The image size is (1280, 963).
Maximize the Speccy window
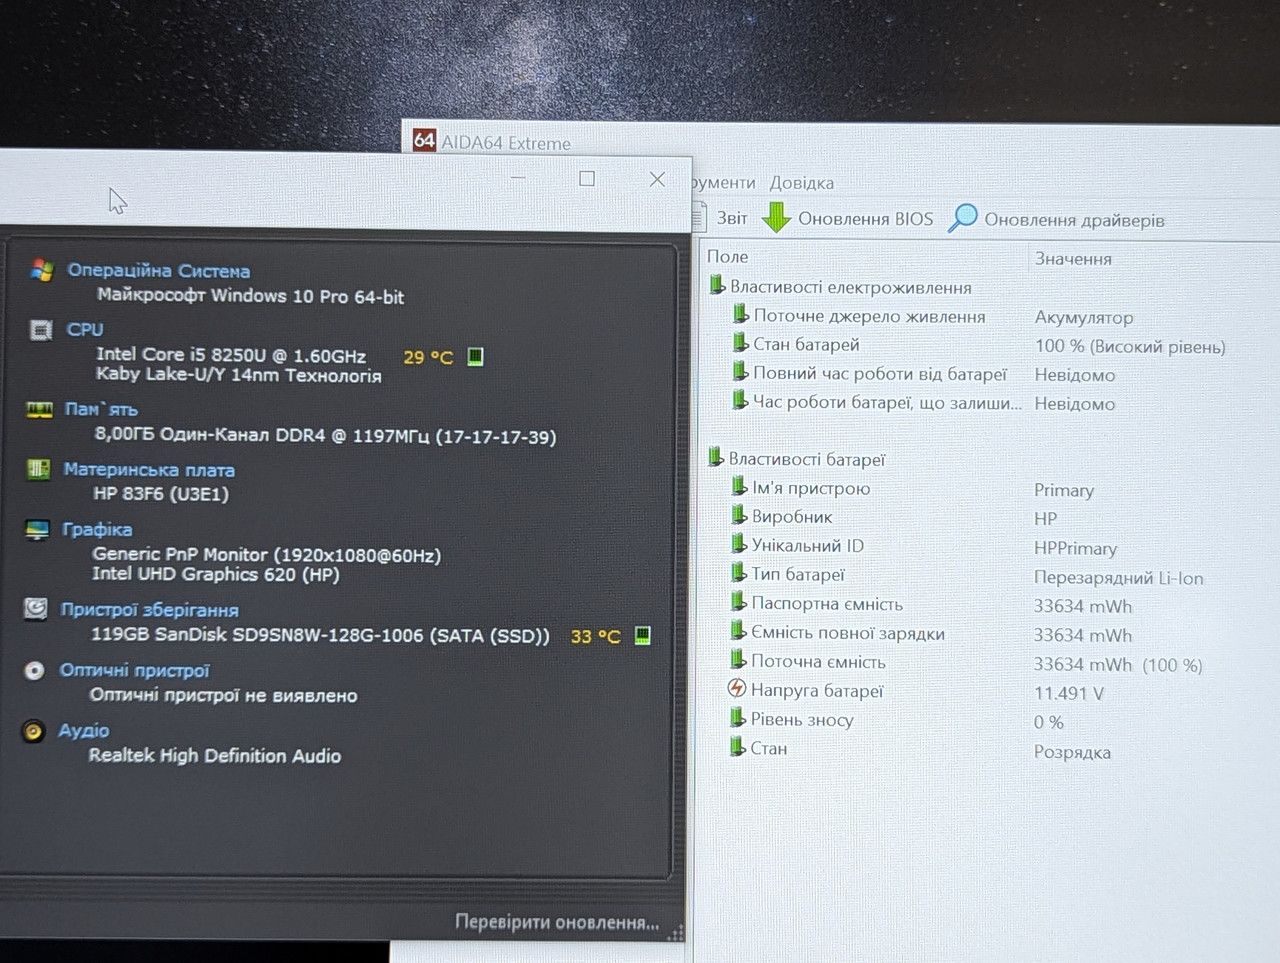tap(587, 178)
